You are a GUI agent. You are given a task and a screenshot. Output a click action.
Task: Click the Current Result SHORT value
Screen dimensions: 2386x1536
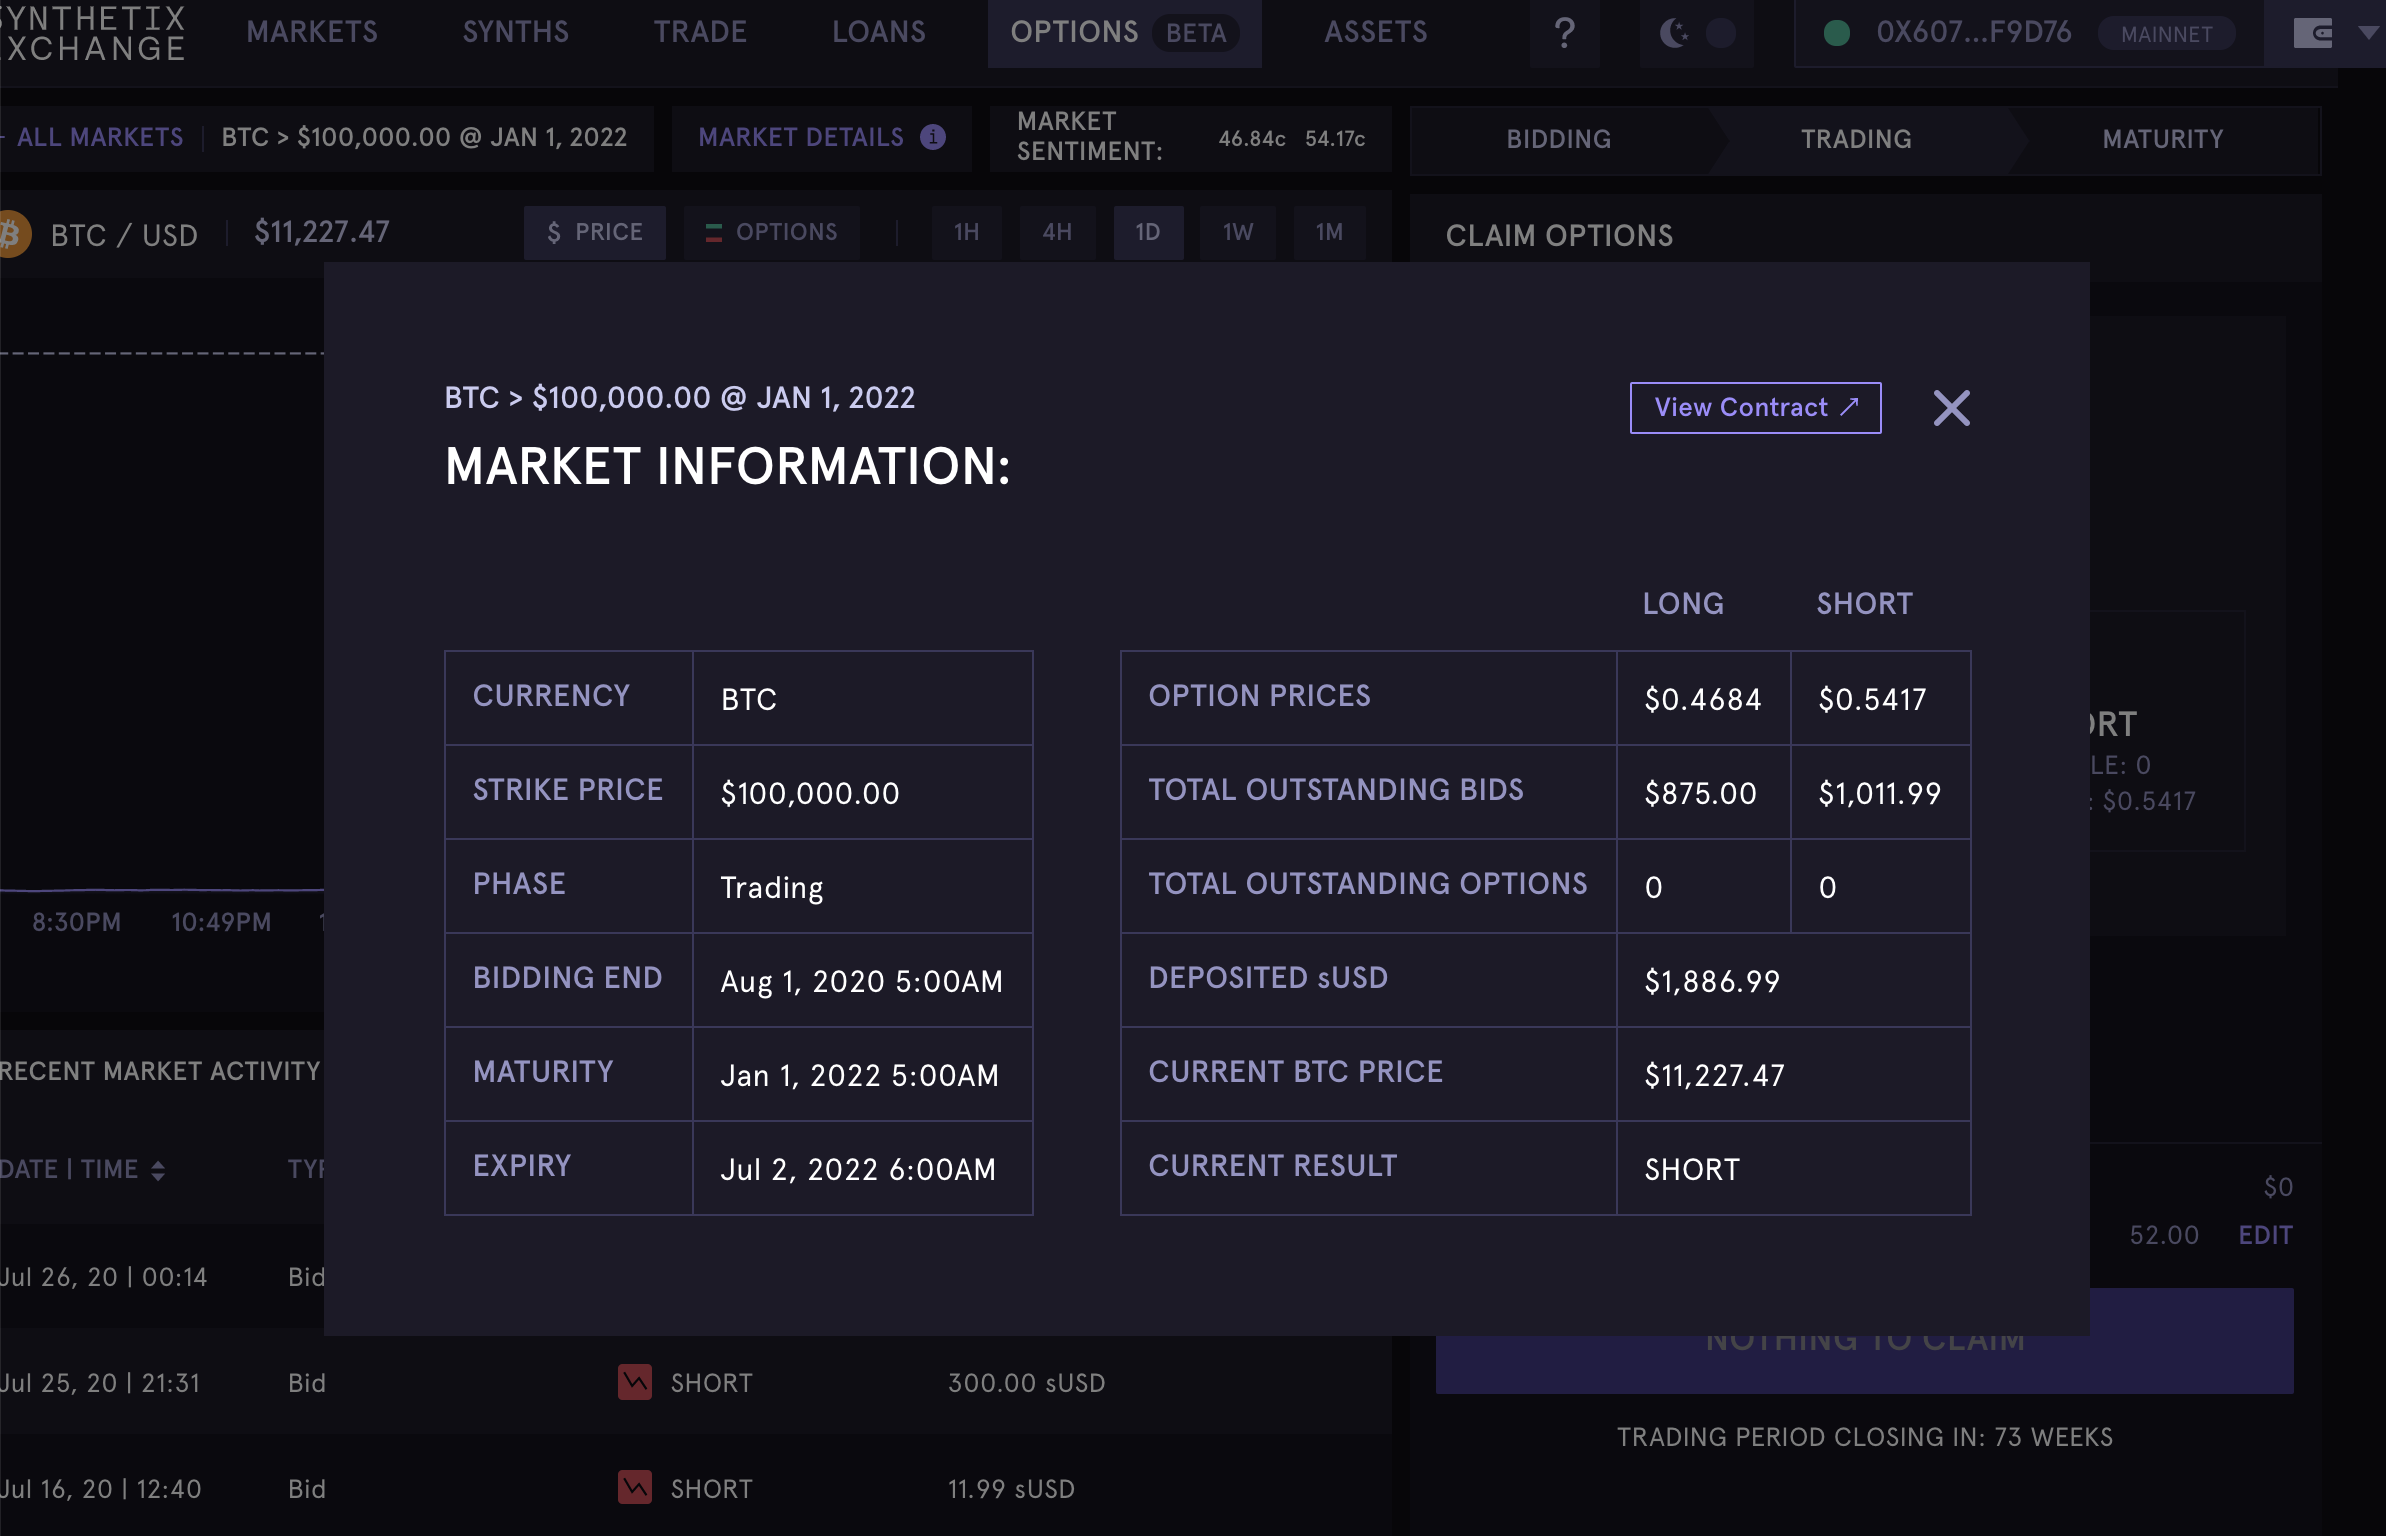(1692, 1169)
